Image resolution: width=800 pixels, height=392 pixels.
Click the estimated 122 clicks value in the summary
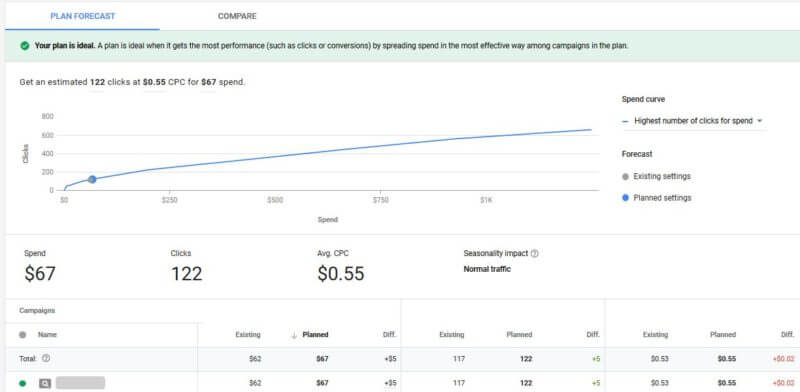pos(97,82)
